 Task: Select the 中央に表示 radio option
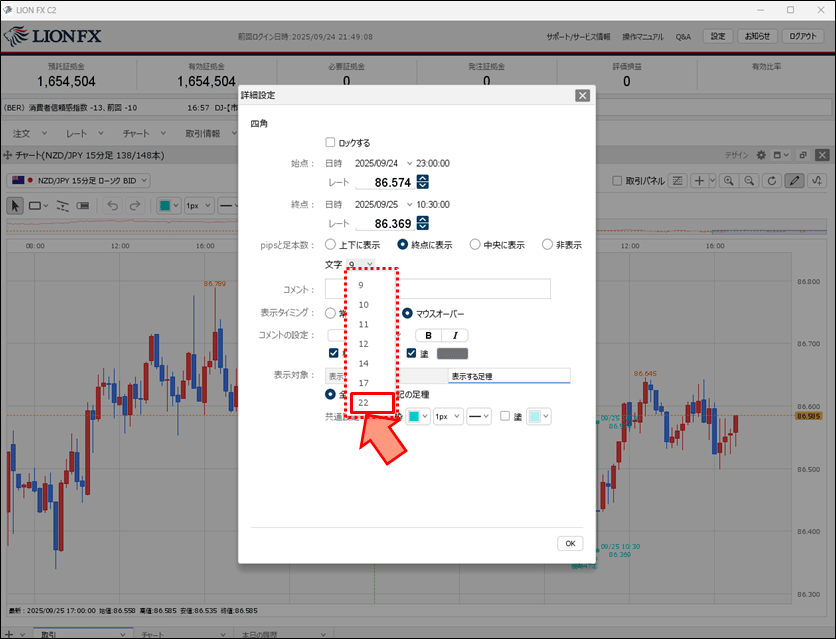[476, 244]
